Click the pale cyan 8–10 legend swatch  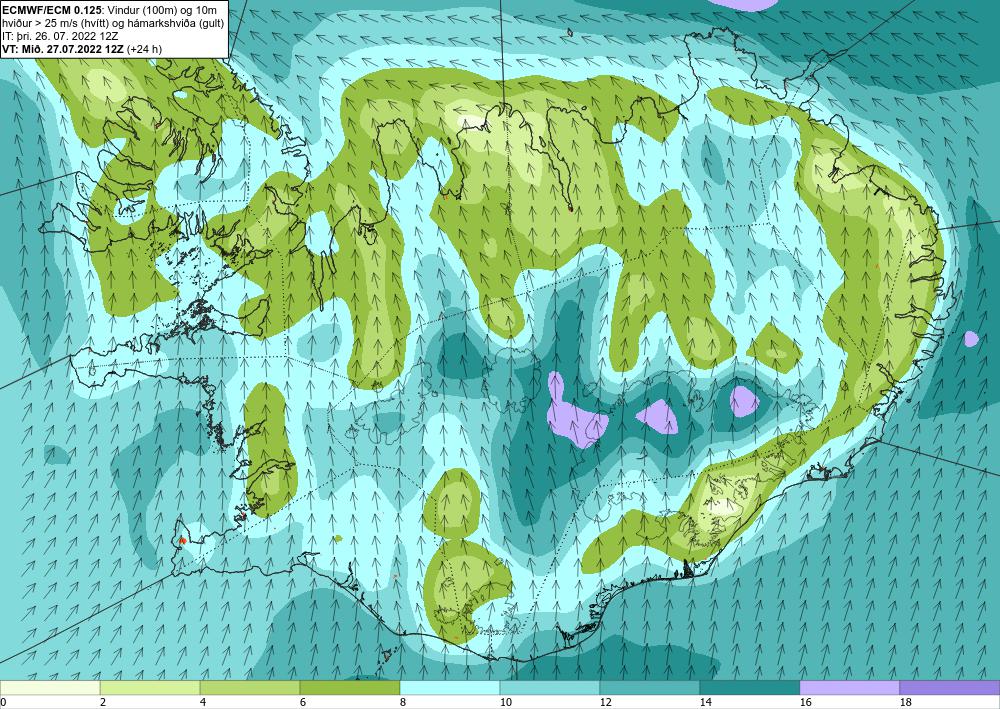450,688
